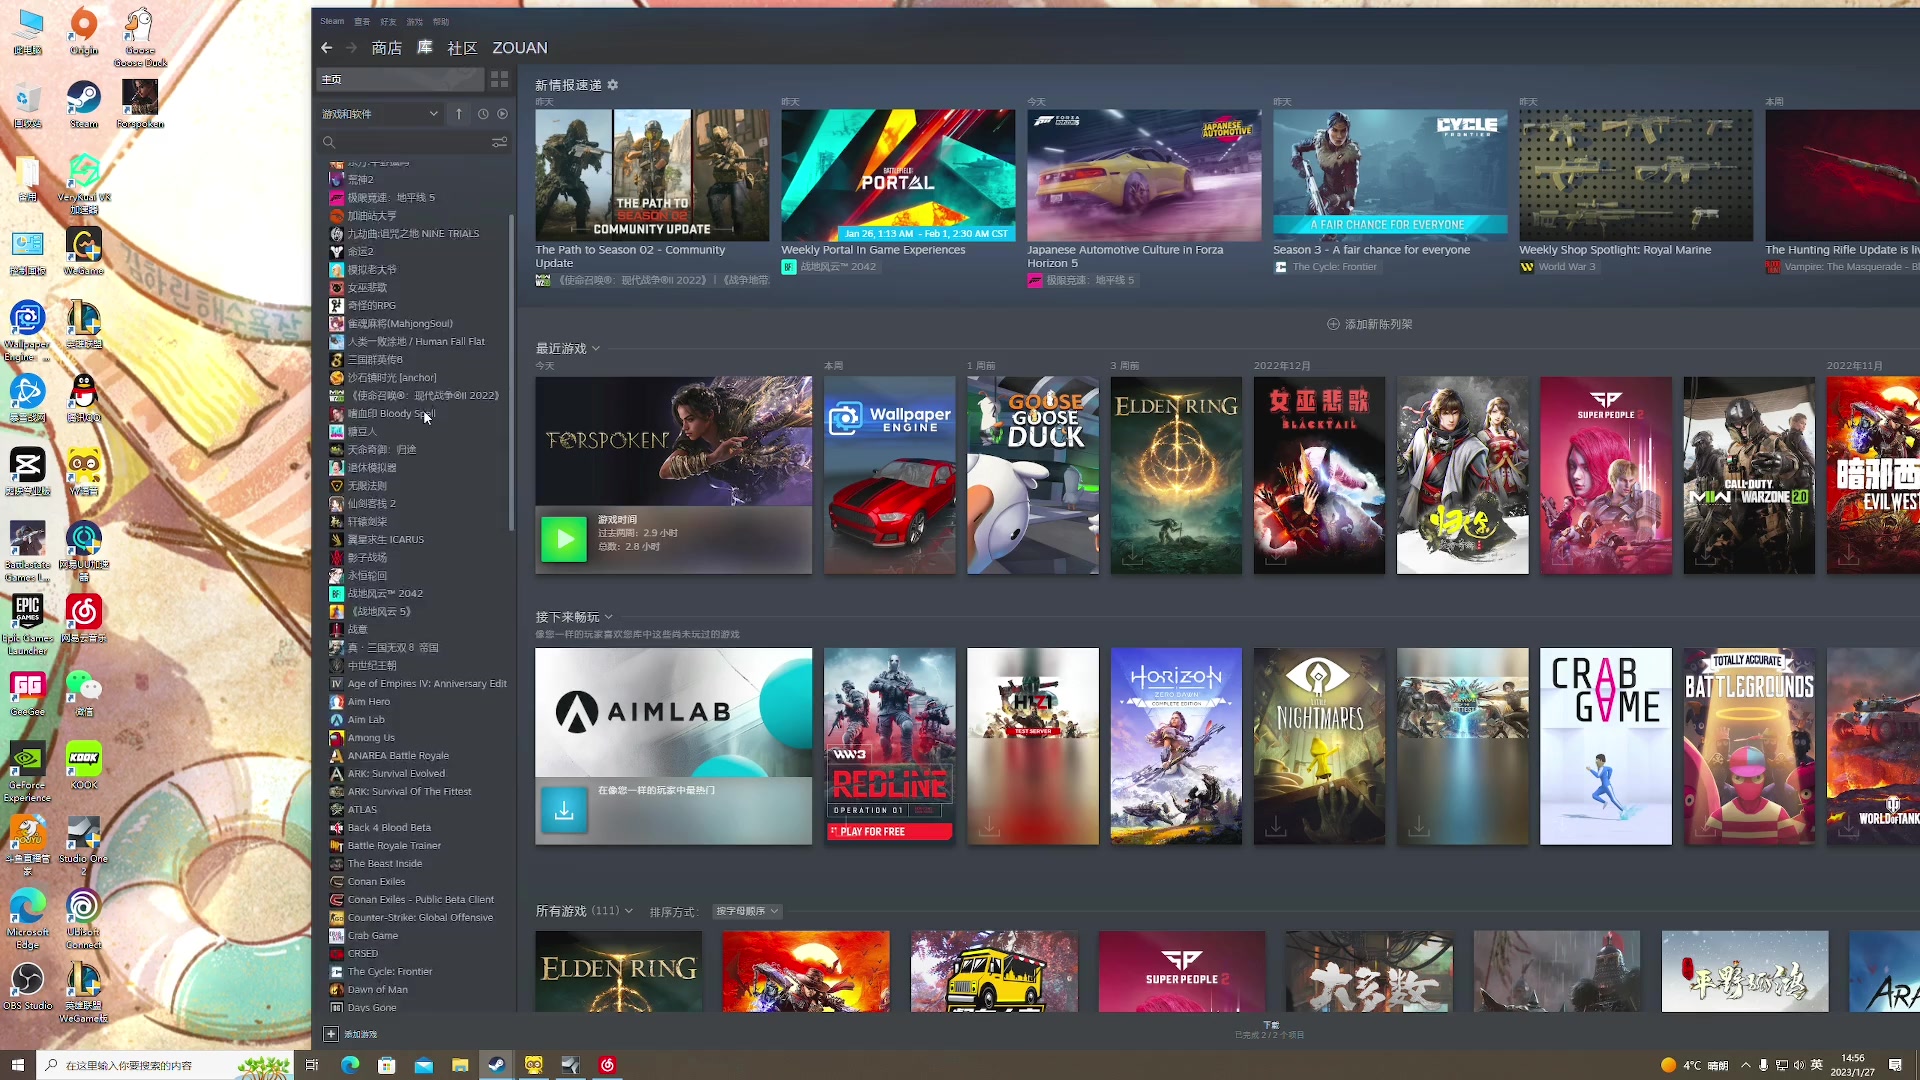Switch to the 社区 tab

pyautogui.click(x=462, y=47)
